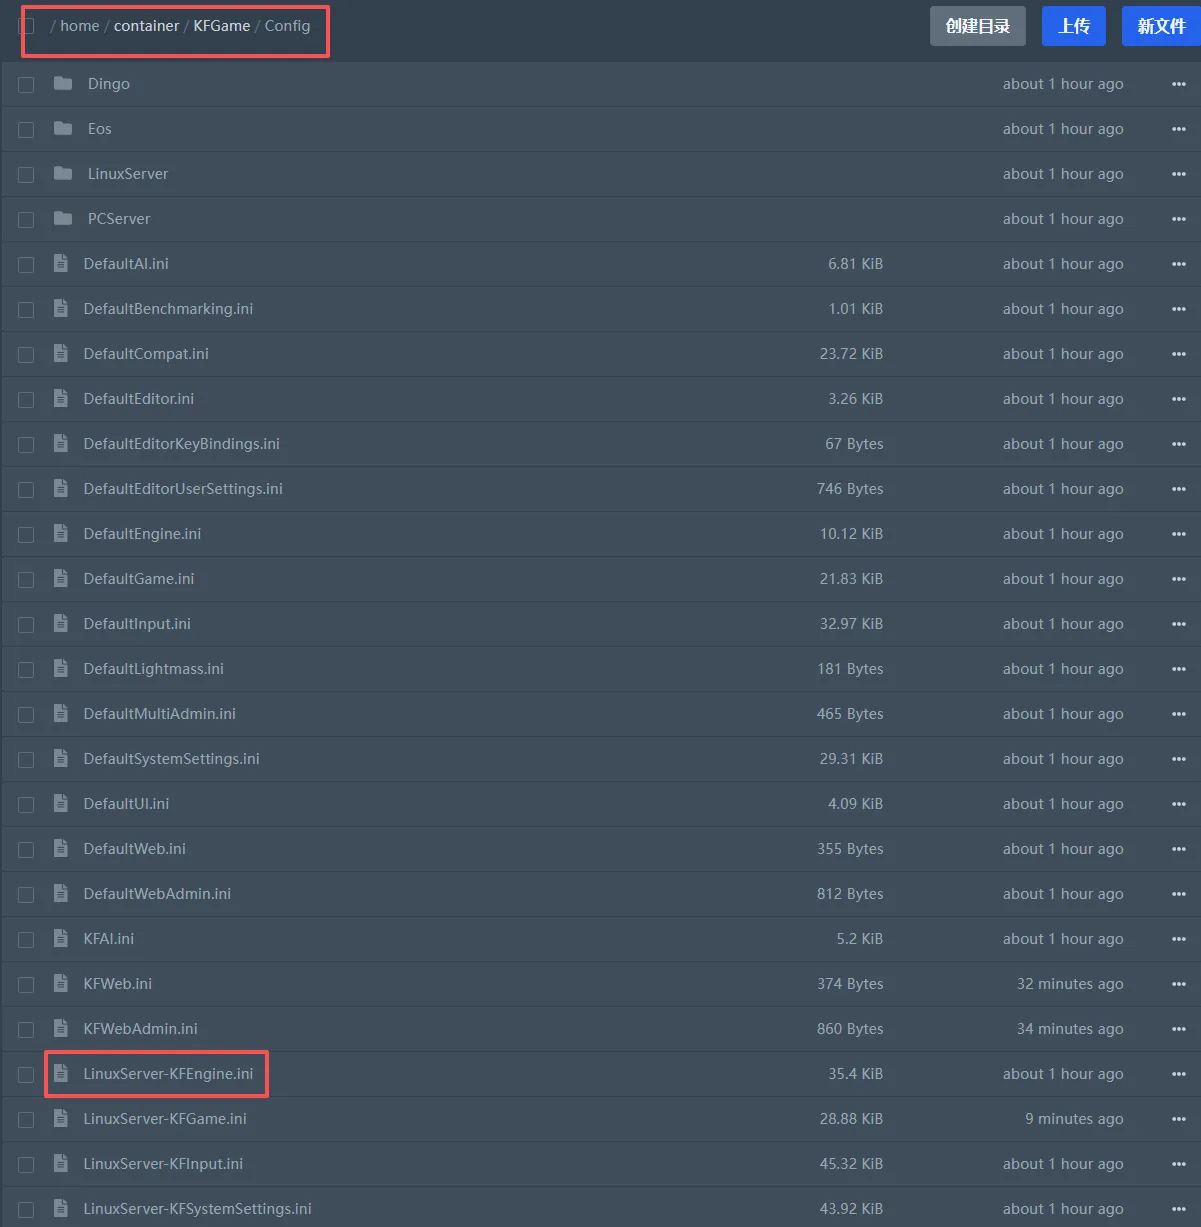Navigate to KFGame in the breadcrumb
Viewport: 1201px width, 1227px height.
[x=222, y=26]
